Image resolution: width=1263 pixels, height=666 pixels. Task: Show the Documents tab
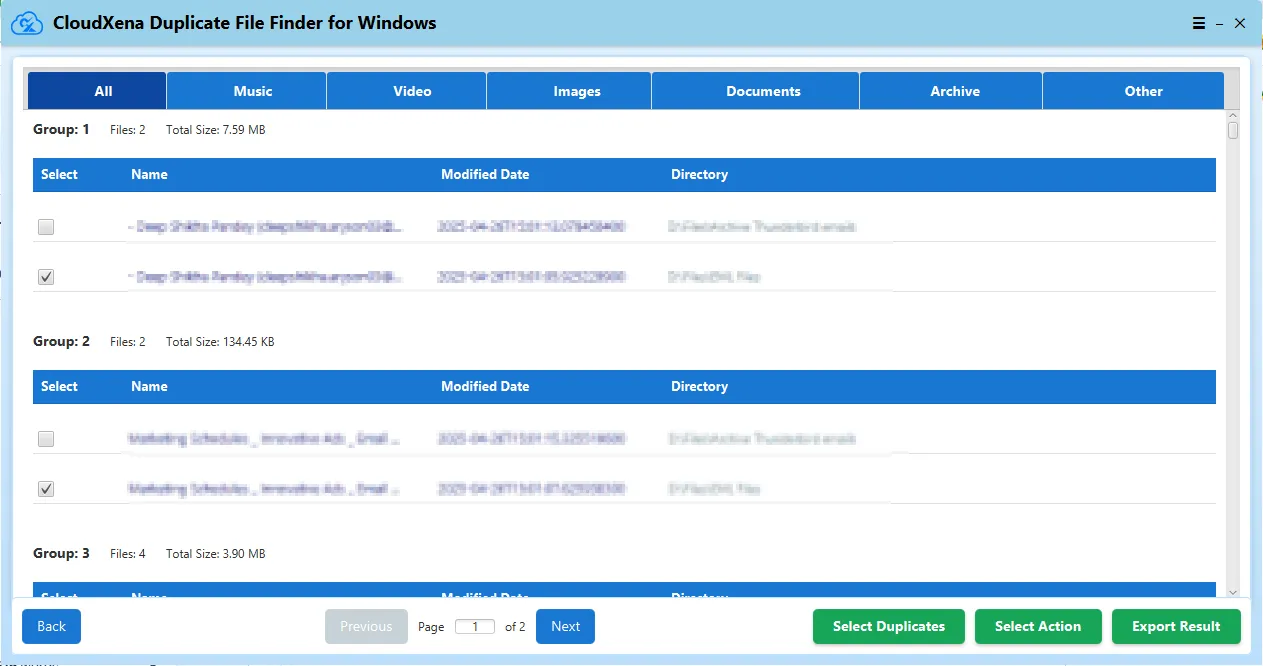pyautogui.click(x=763, y=91)
